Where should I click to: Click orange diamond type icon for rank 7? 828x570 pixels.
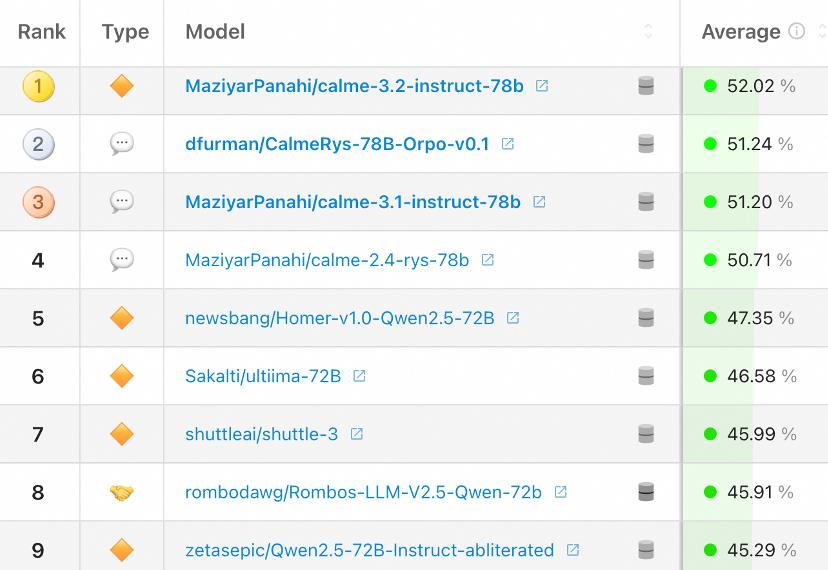pos(121,434)
